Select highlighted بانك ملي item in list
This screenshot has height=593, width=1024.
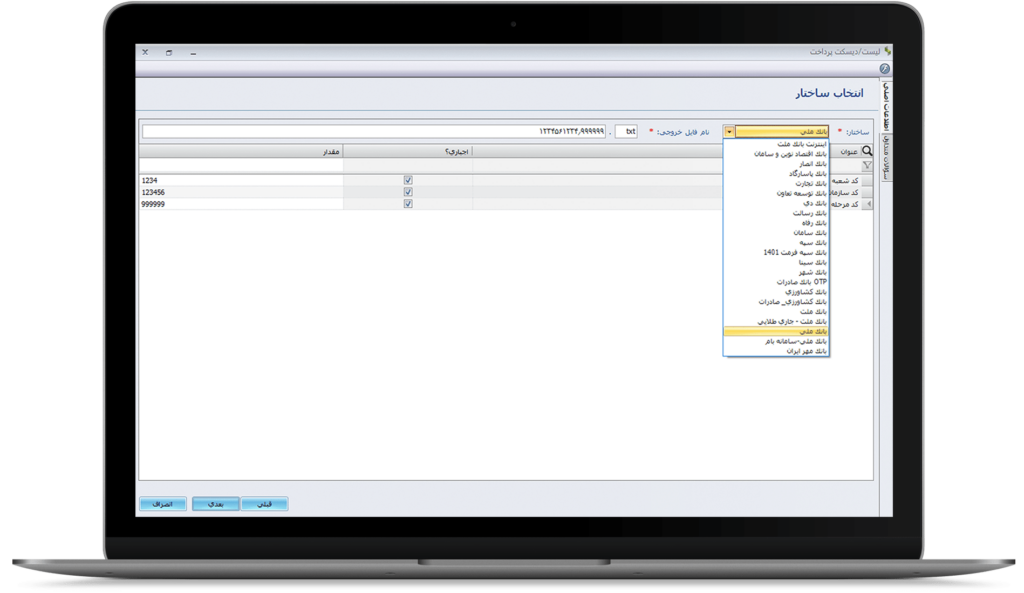[x=776, y=332]
